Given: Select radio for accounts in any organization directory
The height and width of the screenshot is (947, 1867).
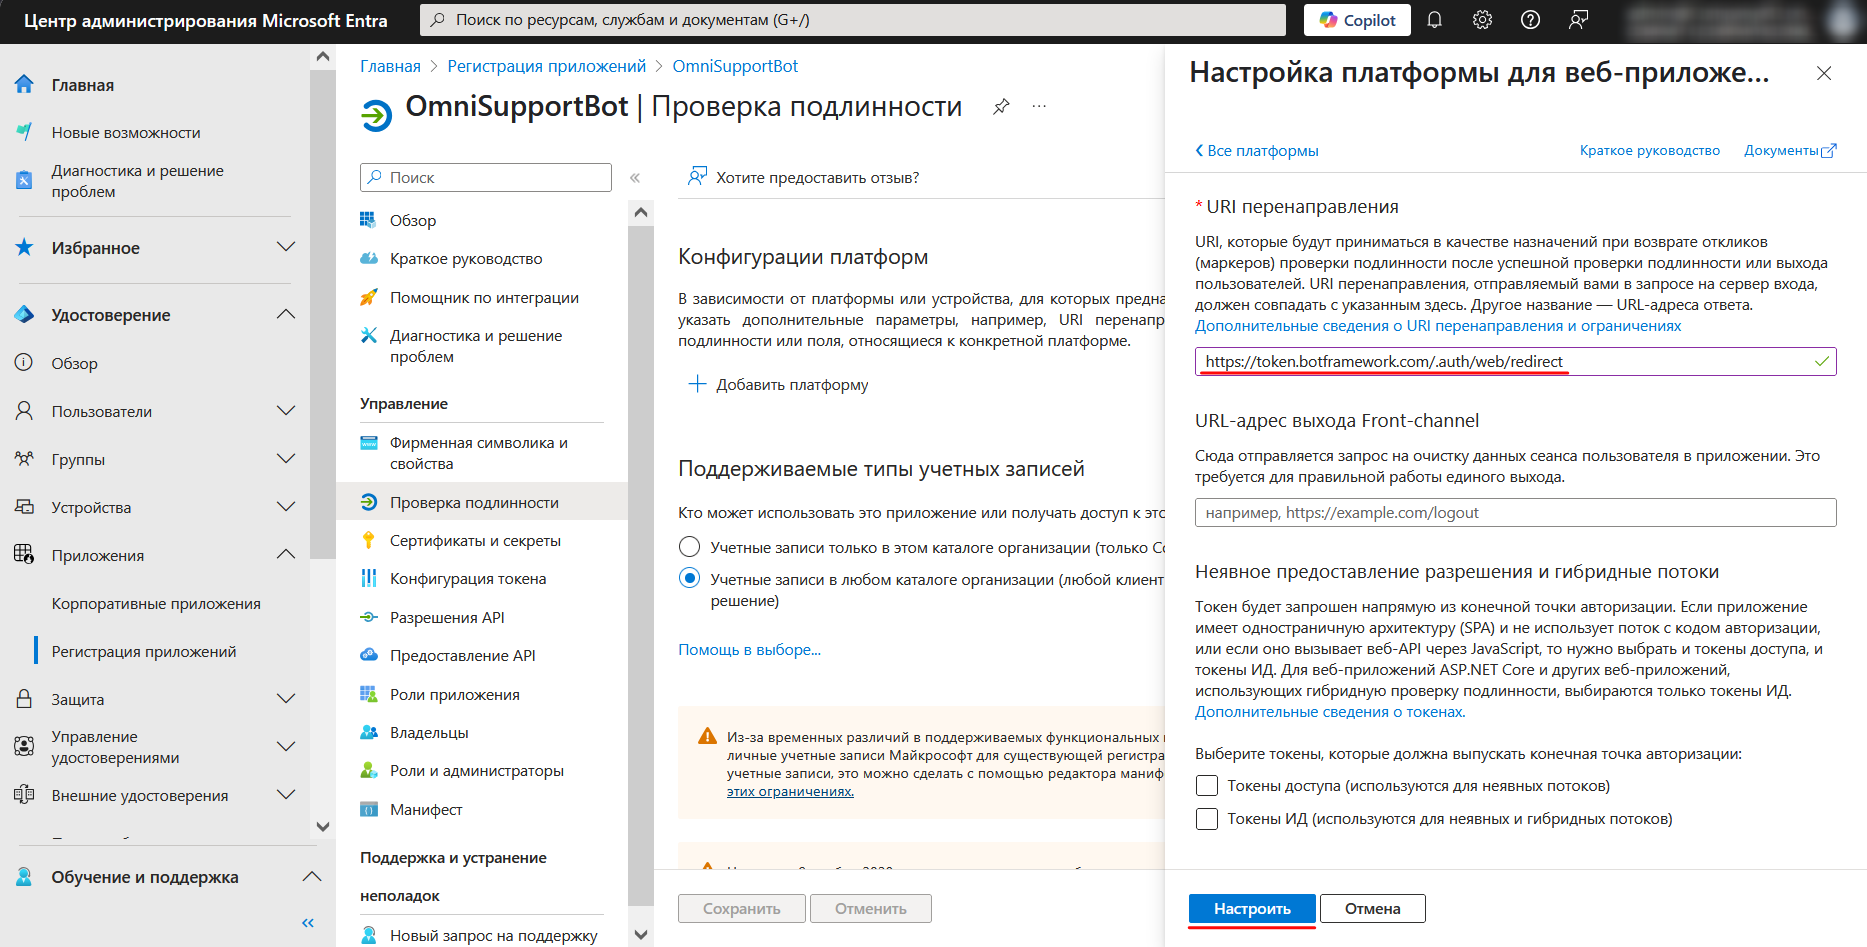Looking at the screenshot, I should tap(689, 578).
